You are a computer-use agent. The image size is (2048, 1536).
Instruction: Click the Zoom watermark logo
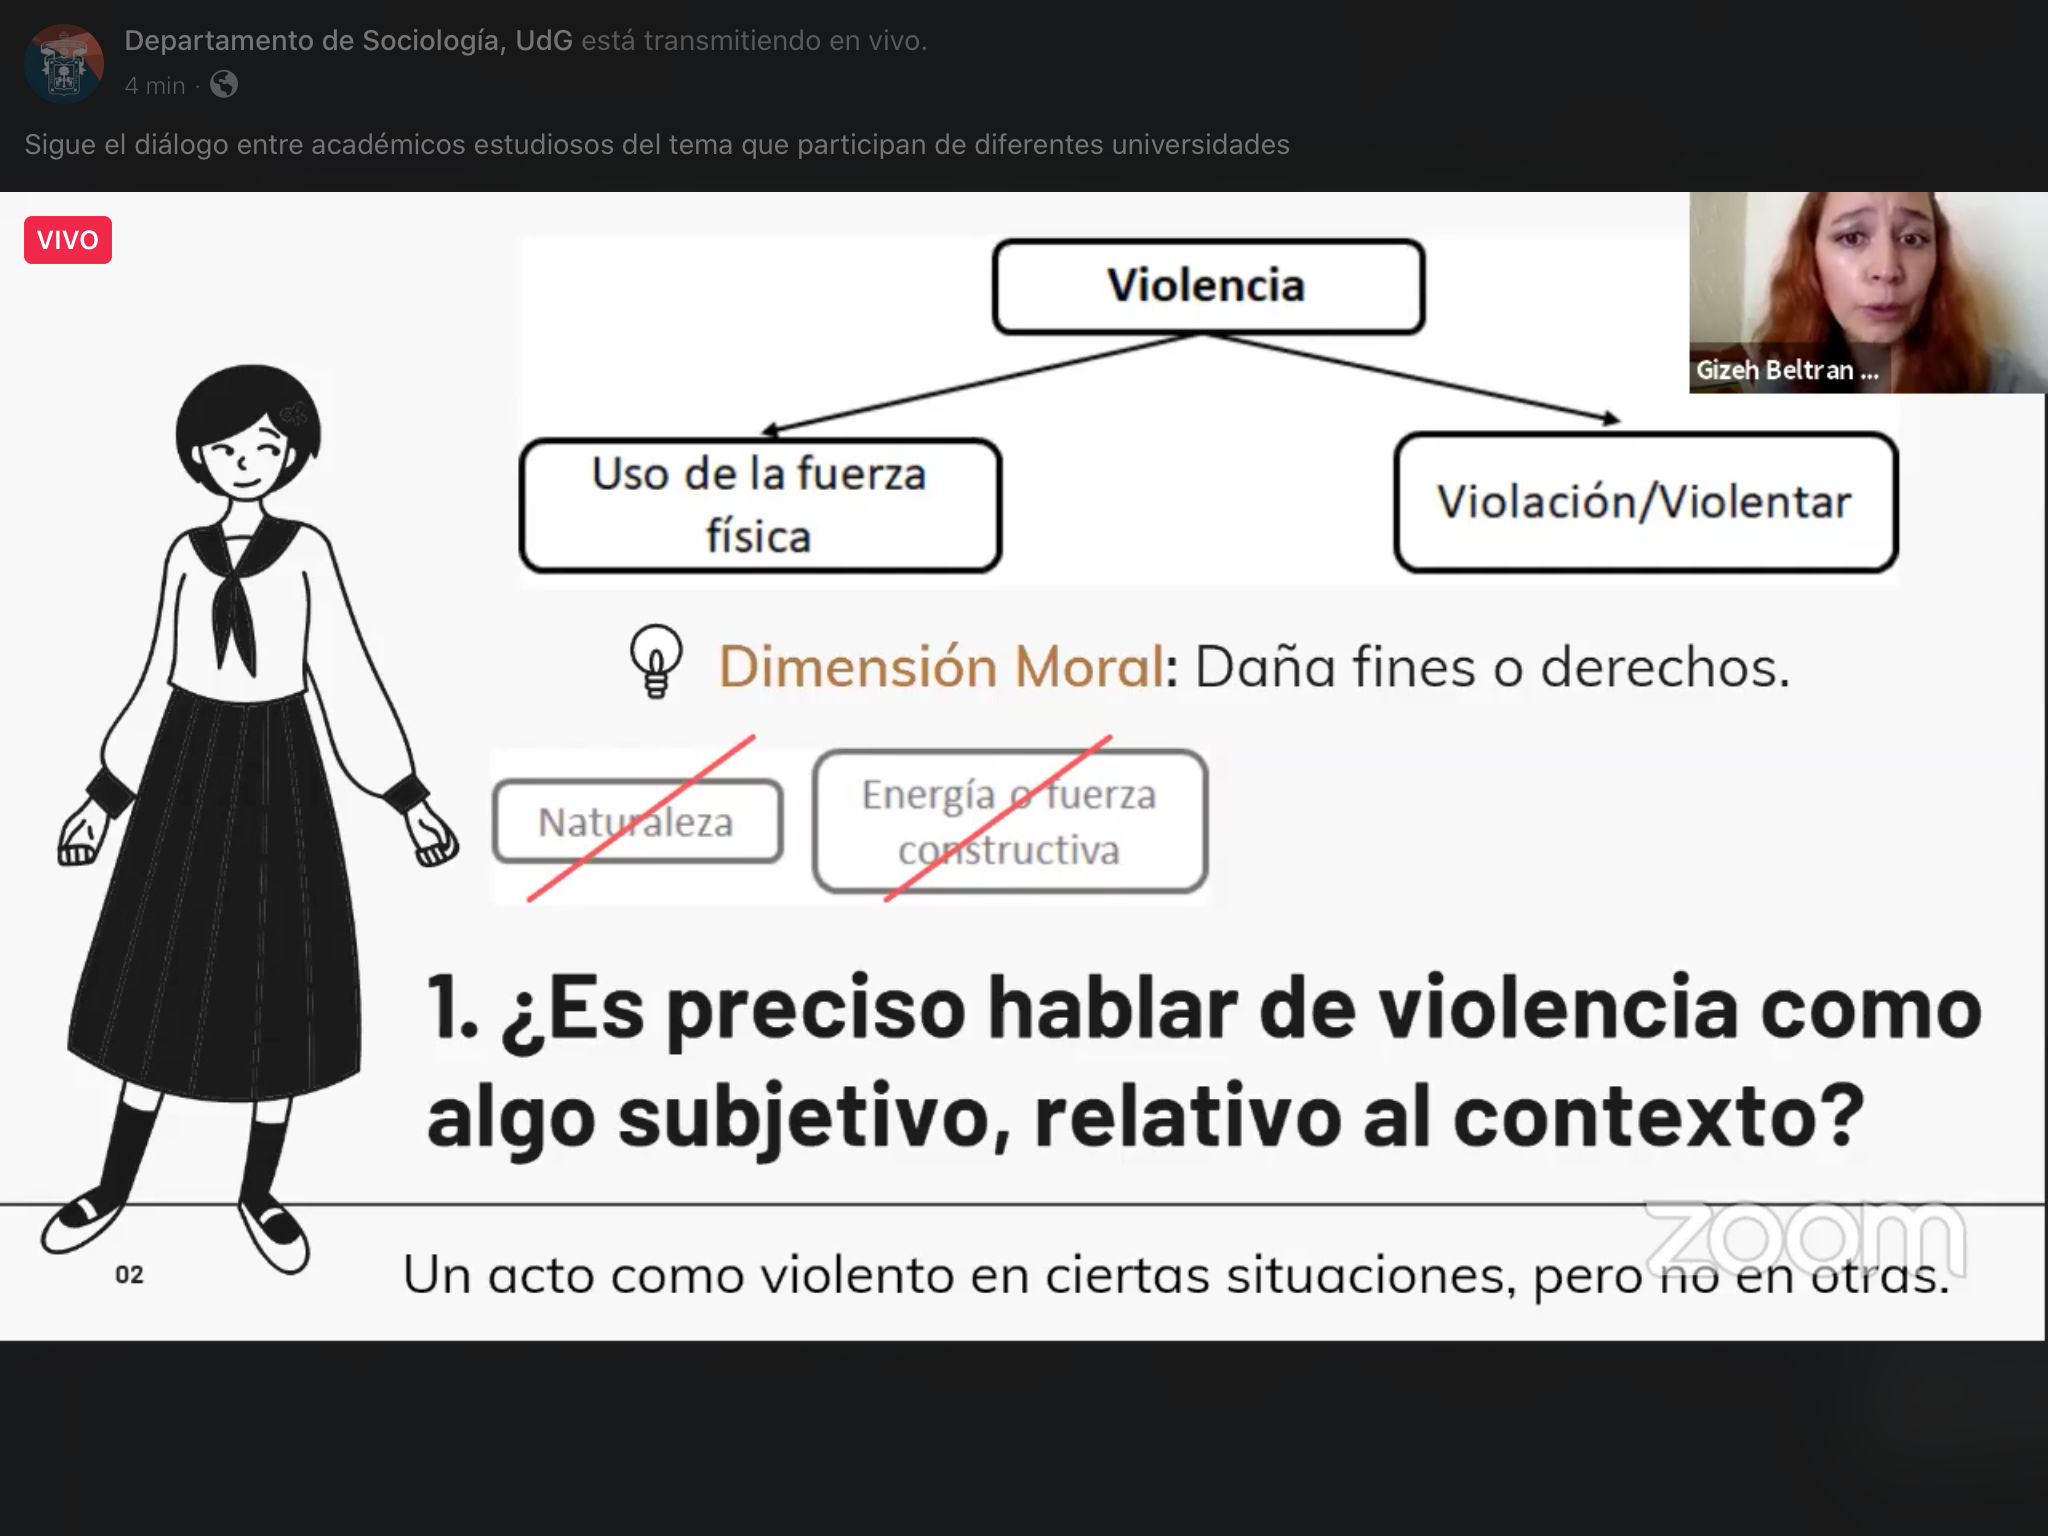pyautogui.click(x=1805, y=1240)
